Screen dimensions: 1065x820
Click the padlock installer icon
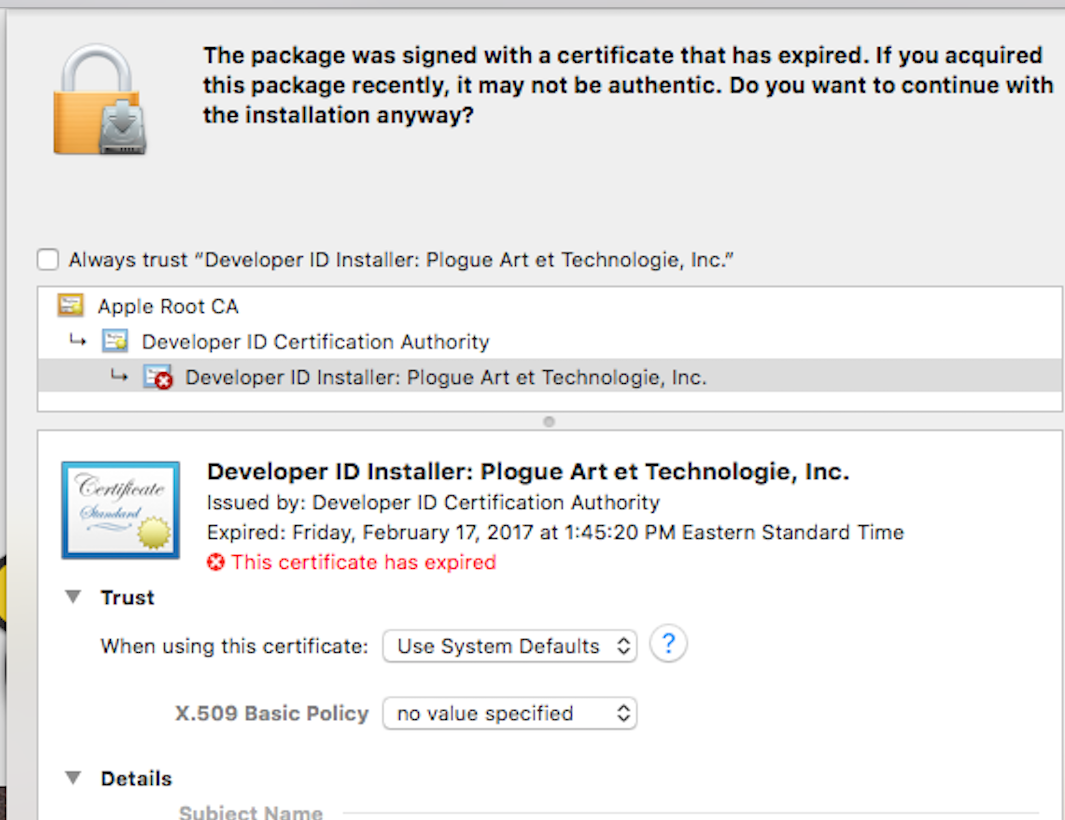[x=100, y=100]
